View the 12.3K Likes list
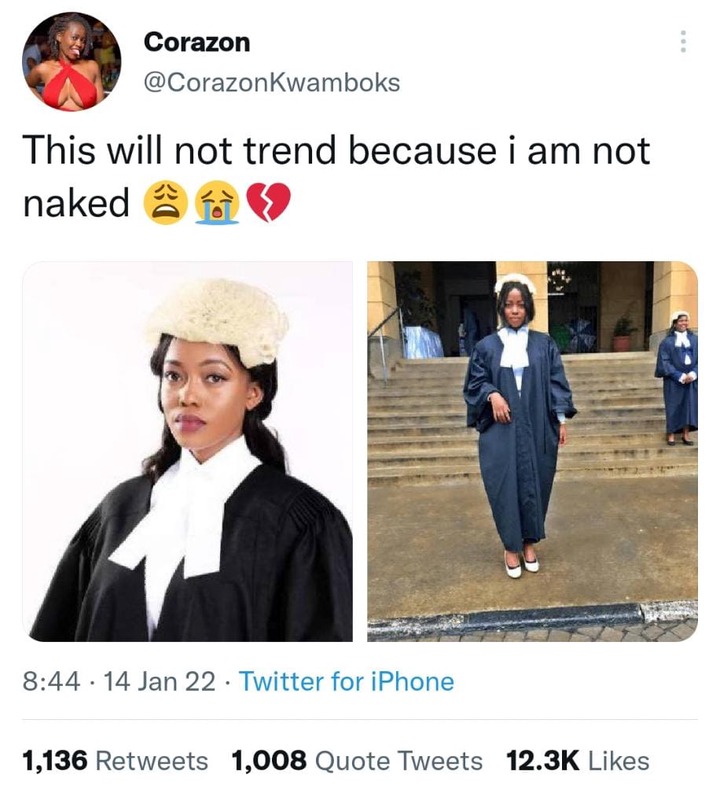The height and width of the screenshot is (786, 720). (578, 760)
